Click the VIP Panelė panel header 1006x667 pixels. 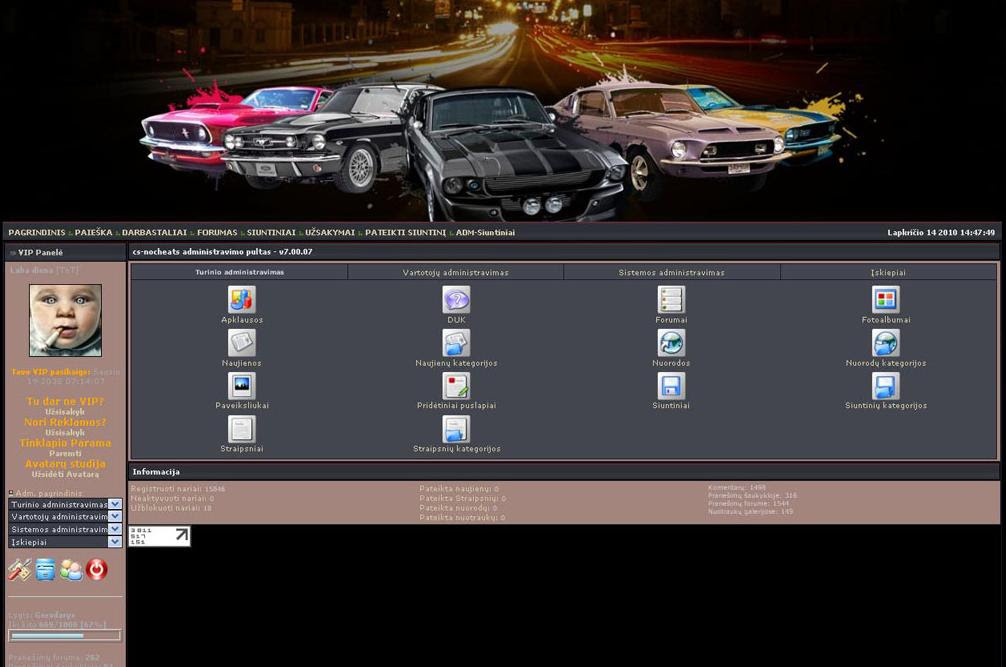(x=65, y=253)
